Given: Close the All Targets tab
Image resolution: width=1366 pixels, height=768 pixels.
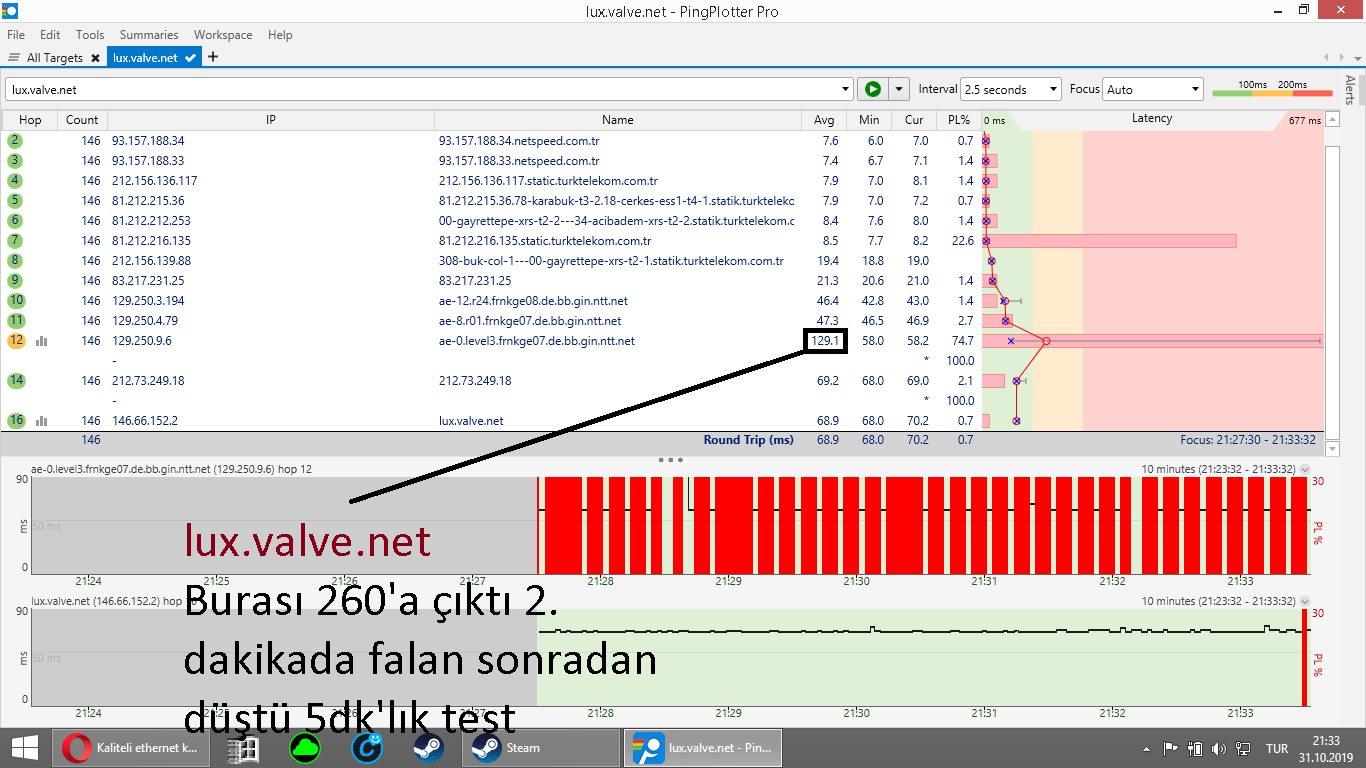Looking at the screenshot, I should pos(95,58).
